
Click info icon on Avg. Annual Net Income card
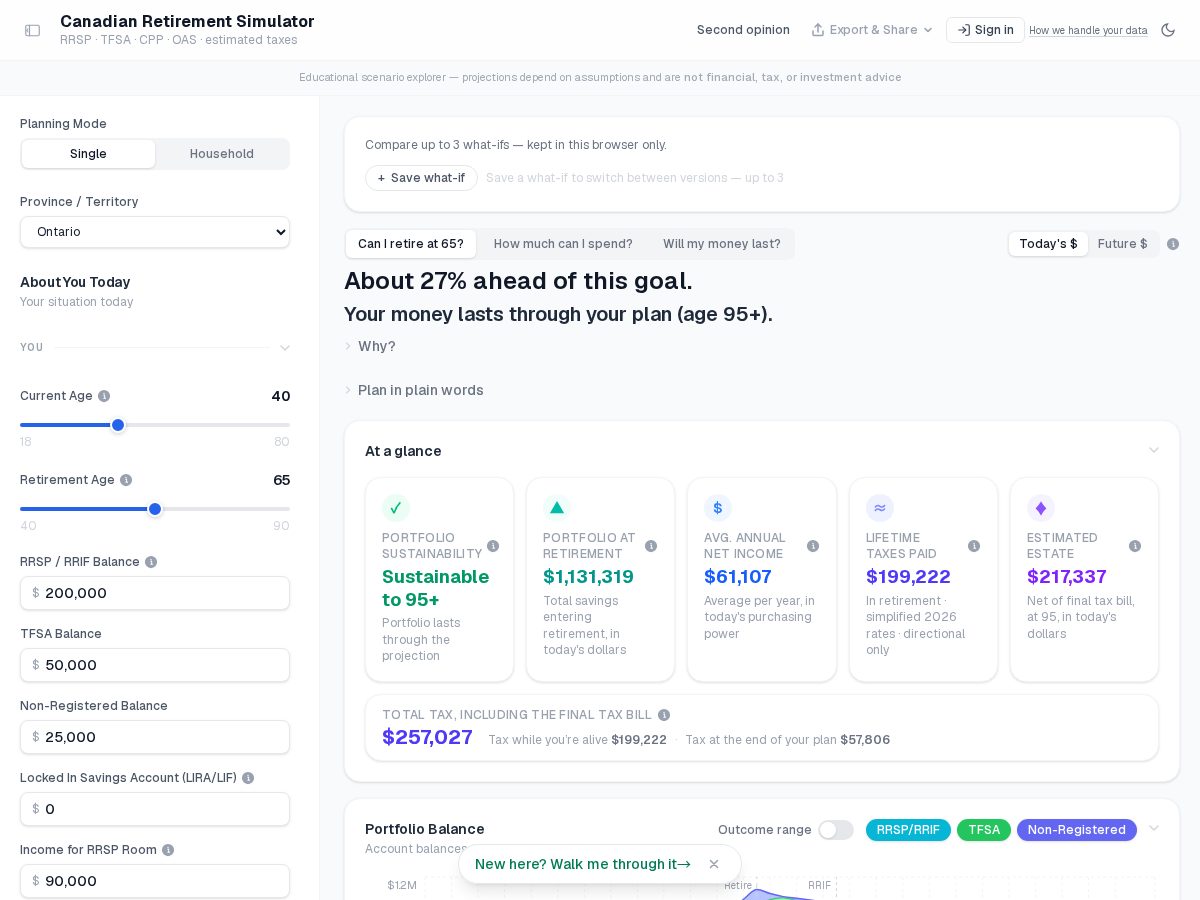(x=813, y=546)
